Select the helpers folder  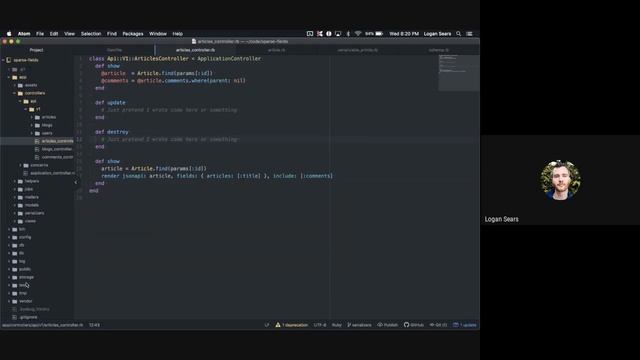[x=31, y=181]
